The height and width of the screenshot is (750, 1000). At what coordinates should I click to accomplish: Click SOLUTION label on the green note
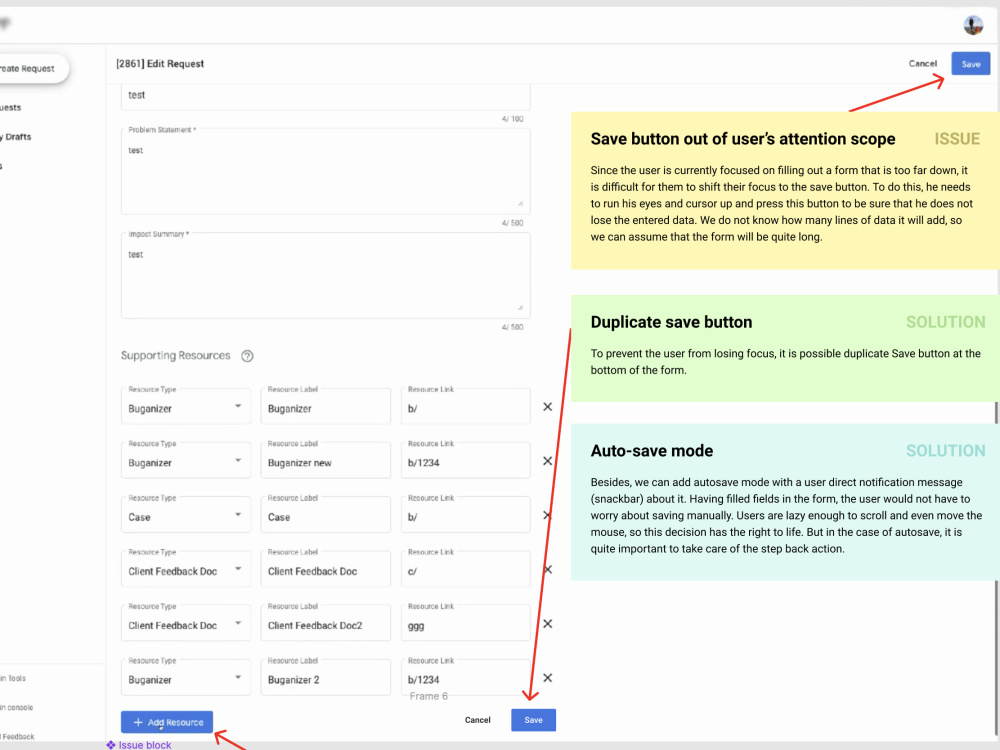click(946, 322)
